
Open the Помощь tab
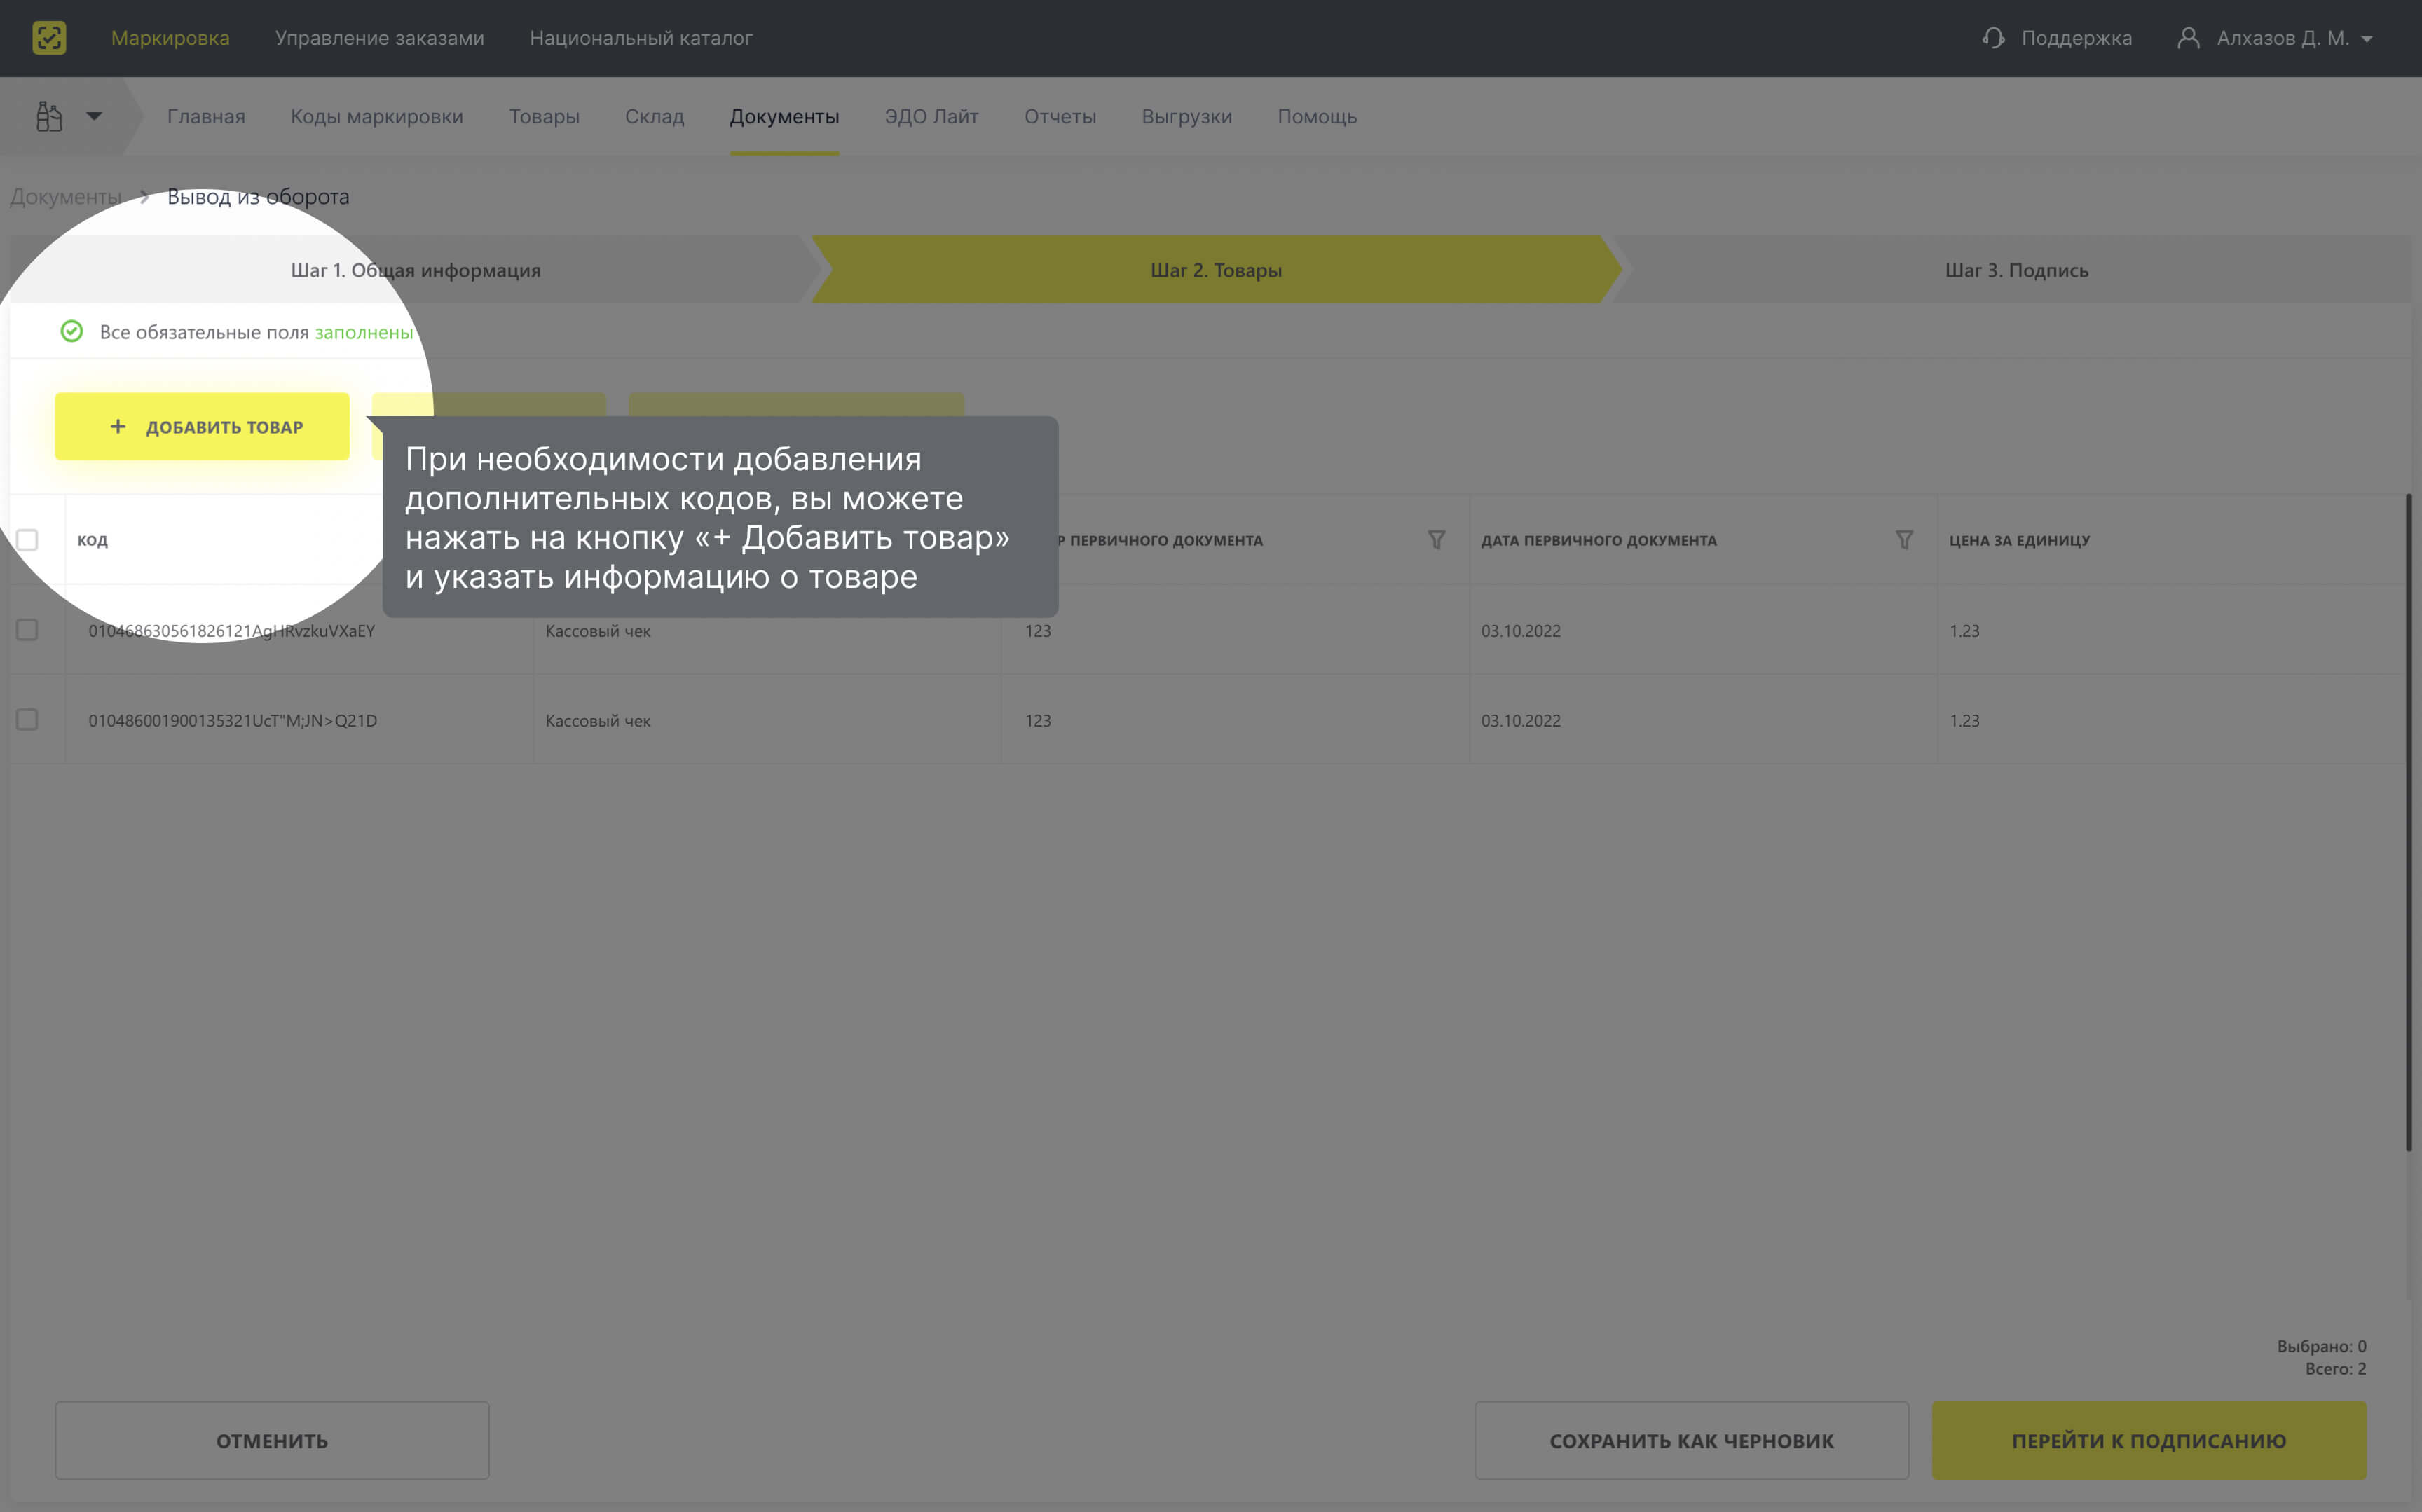[1317, 116]
